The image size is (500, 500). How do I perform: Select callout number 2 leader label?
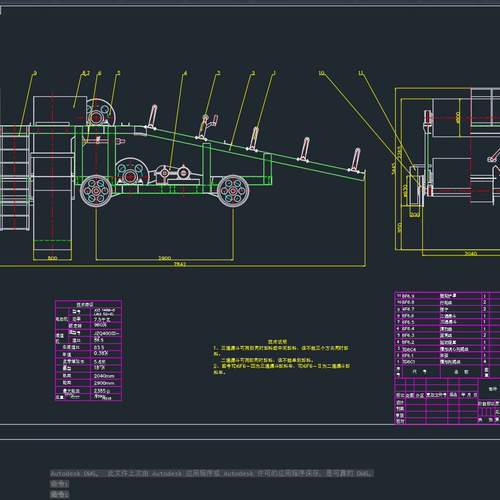[253, 73]
